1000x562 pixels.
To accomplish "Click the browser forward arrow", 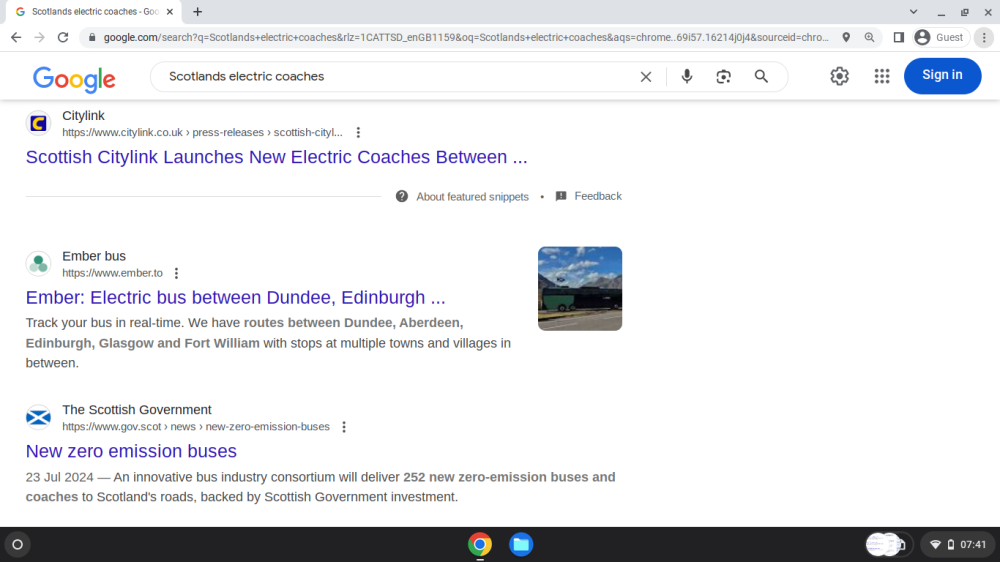I will (40, 38).
